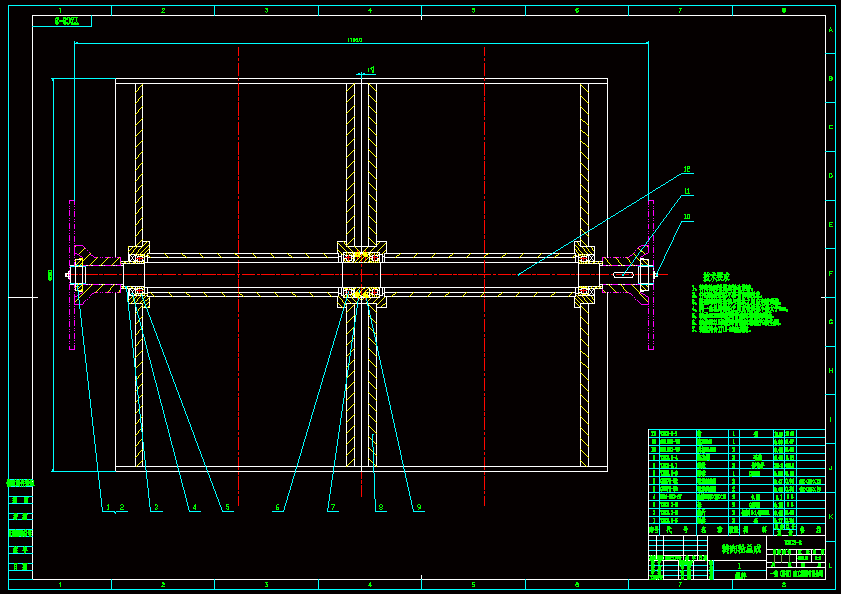Select balloon callout number 6
The height and width of the screenshot is (594, 841).
click(278, 508)
